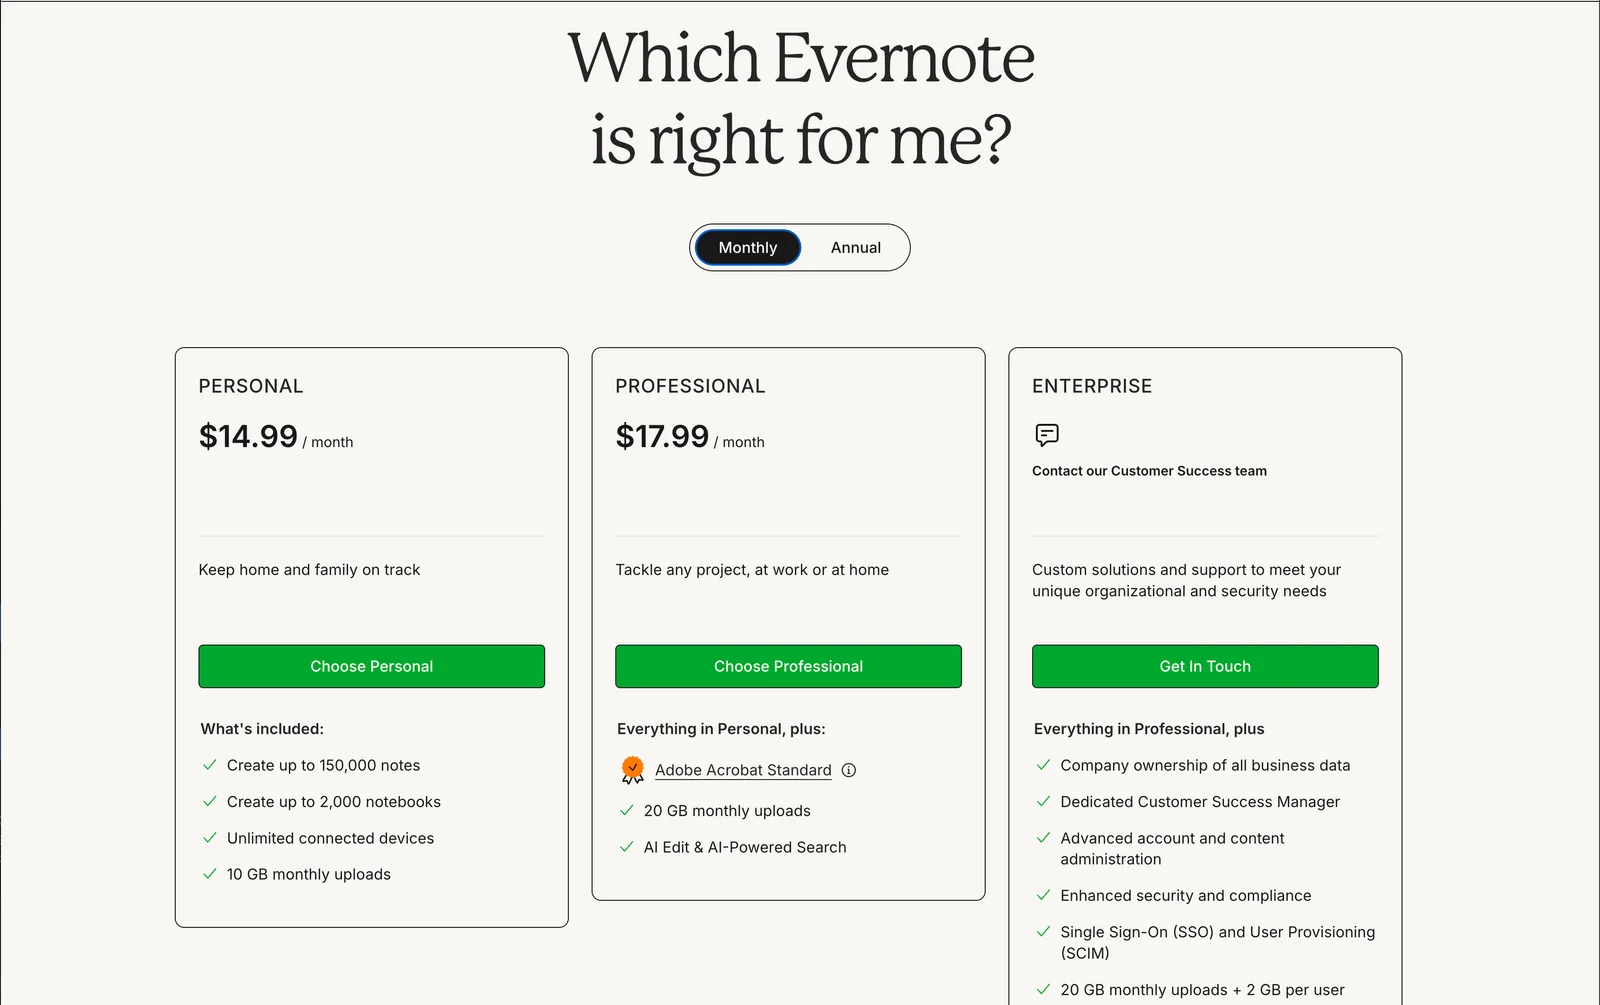Click the $14.99 price label
1600x1005 pixels.
(247, 437)
